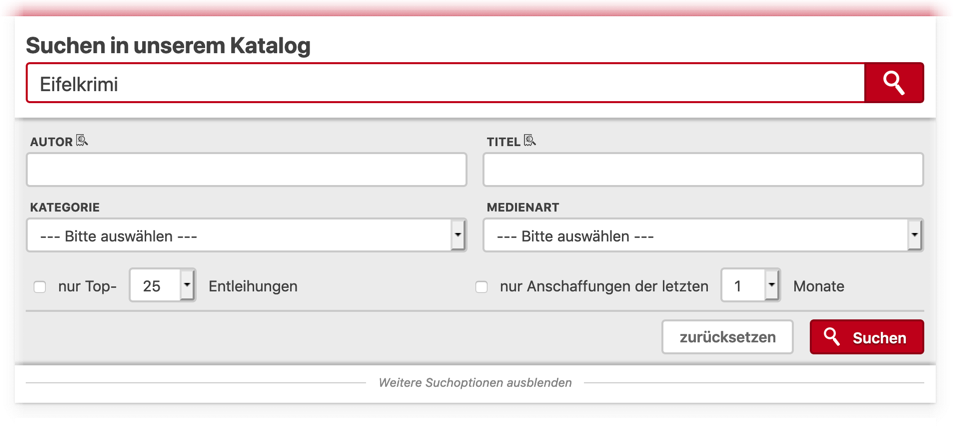953x428 pixels.
Task: Open the Kategorie dropdown
Action: coord(246,236)
